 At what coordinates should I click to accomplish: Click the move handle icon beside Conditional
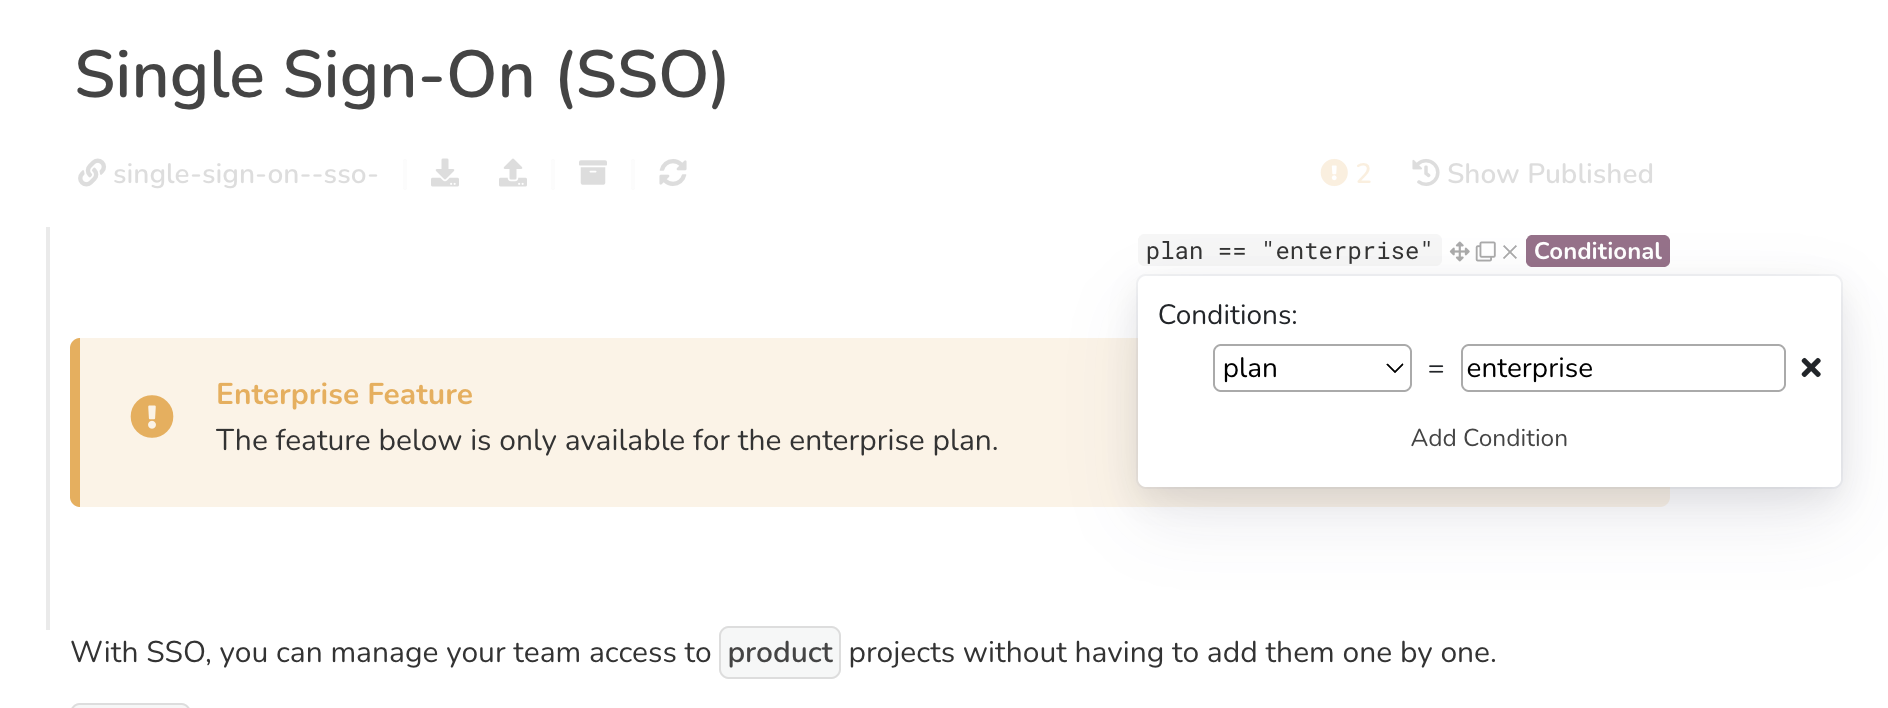coord(1459,252)
